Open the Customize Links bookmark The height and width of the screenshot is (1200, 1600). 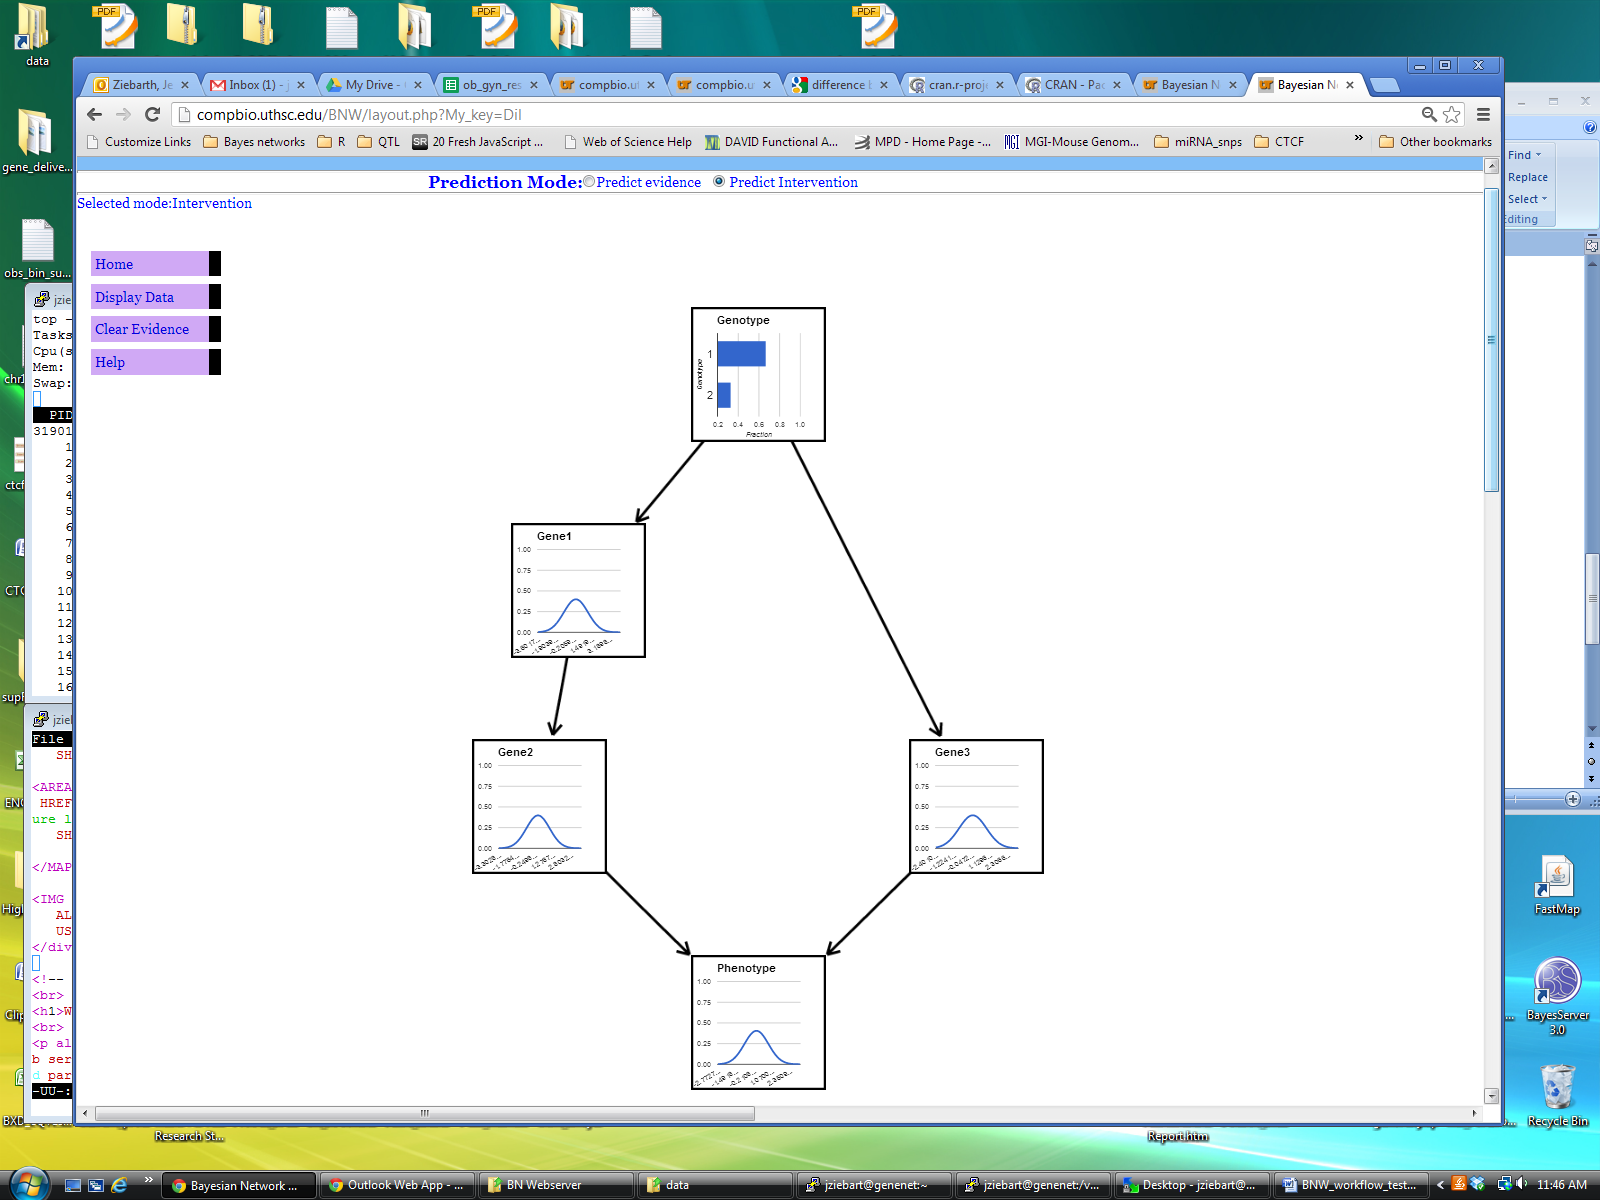[x=139, y=142]
